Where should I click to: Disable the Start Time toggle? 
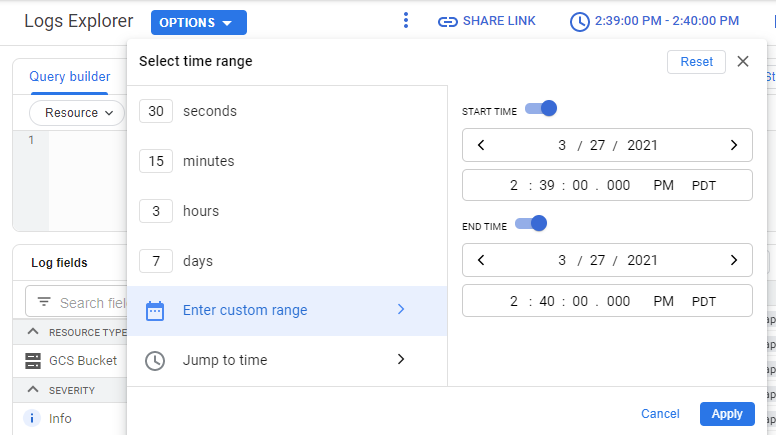click(x=541, y=108)
